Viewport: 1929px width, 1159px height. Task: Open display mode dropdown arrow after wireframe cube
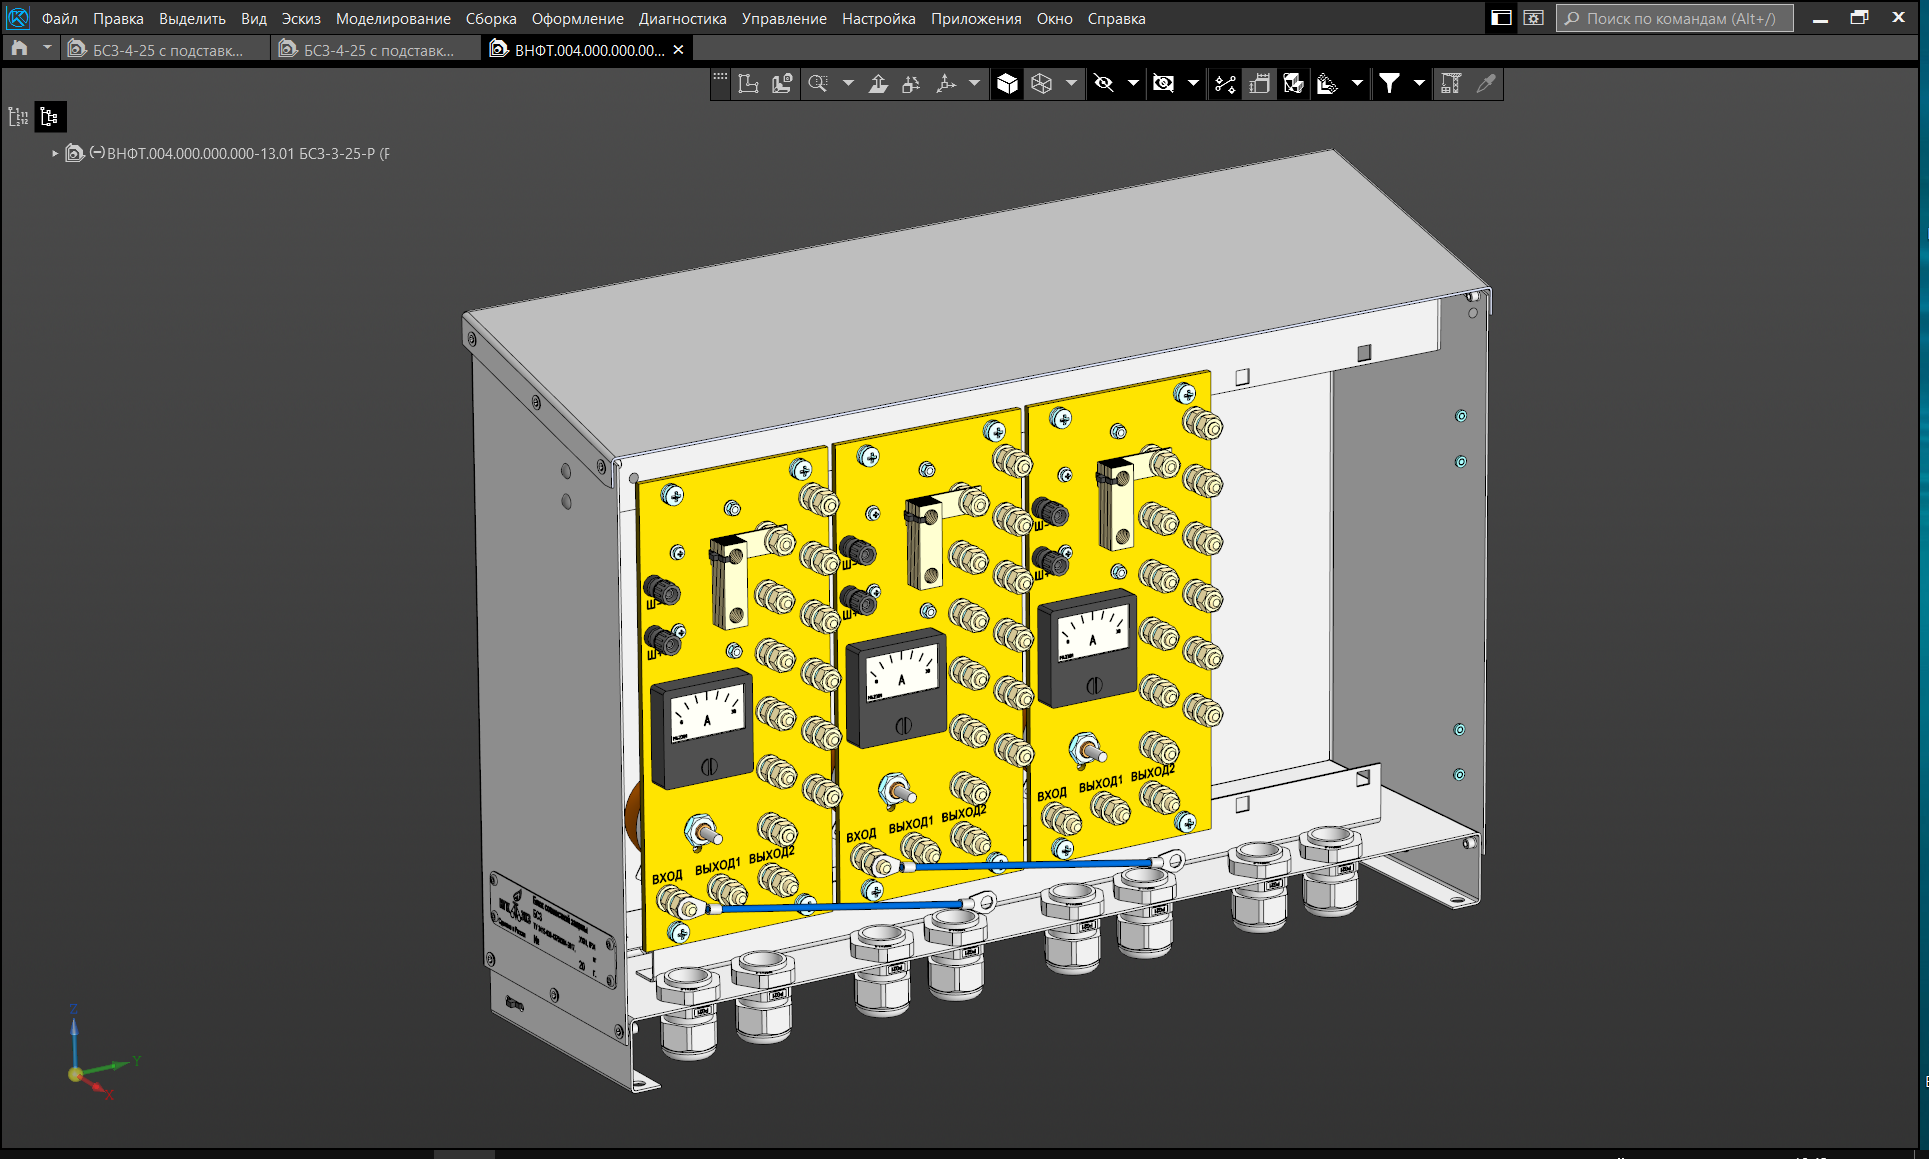click(x=1071, y=84)
